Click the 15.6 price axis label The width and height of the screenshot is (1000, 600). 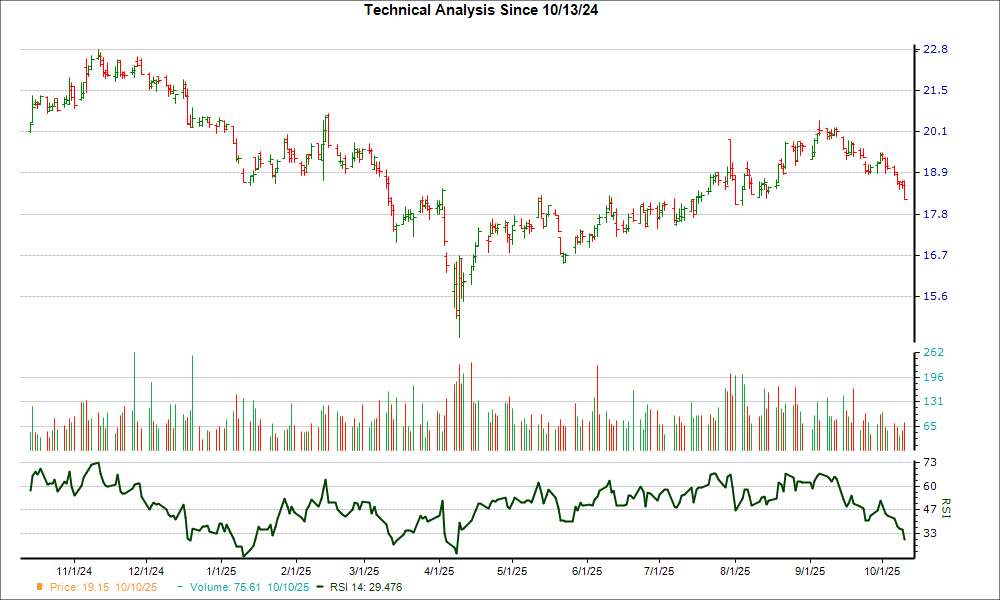coord(935,296)
